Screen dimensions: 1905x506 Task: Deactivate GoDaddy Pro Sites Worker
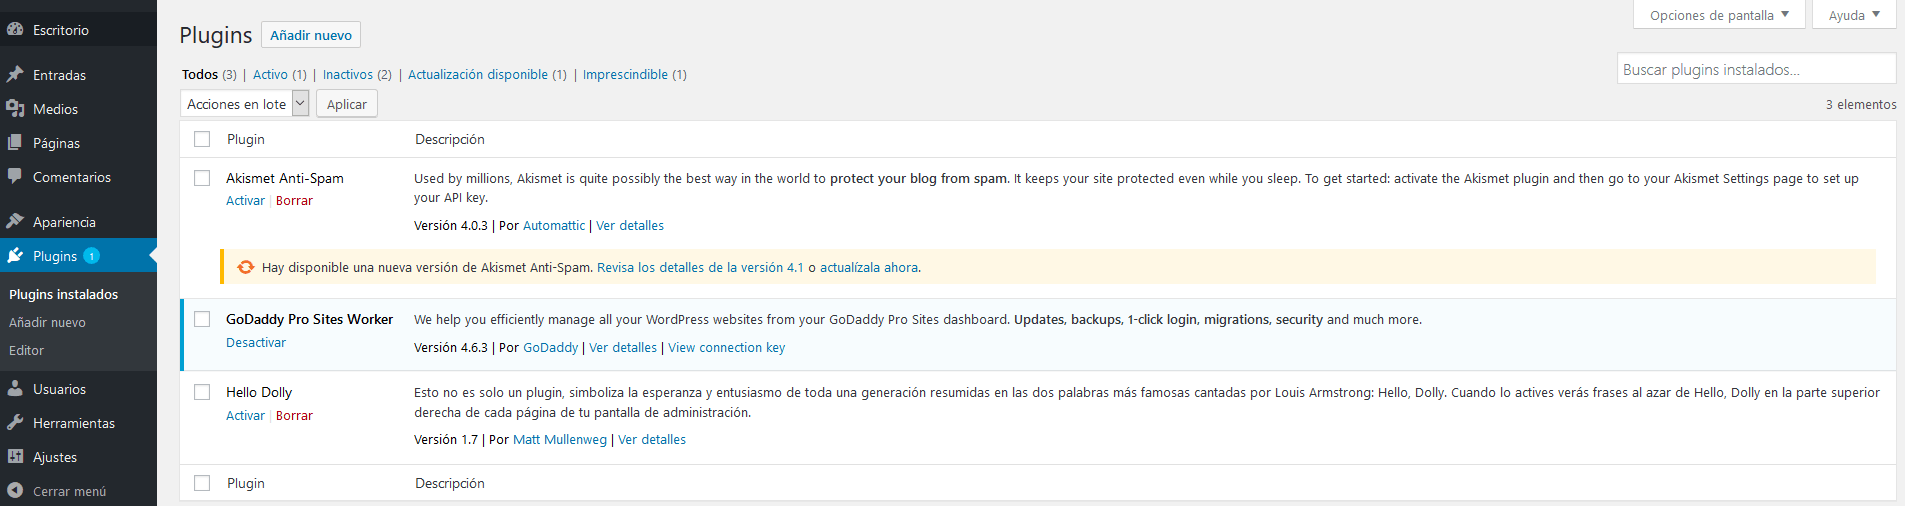tap(256, 342)
